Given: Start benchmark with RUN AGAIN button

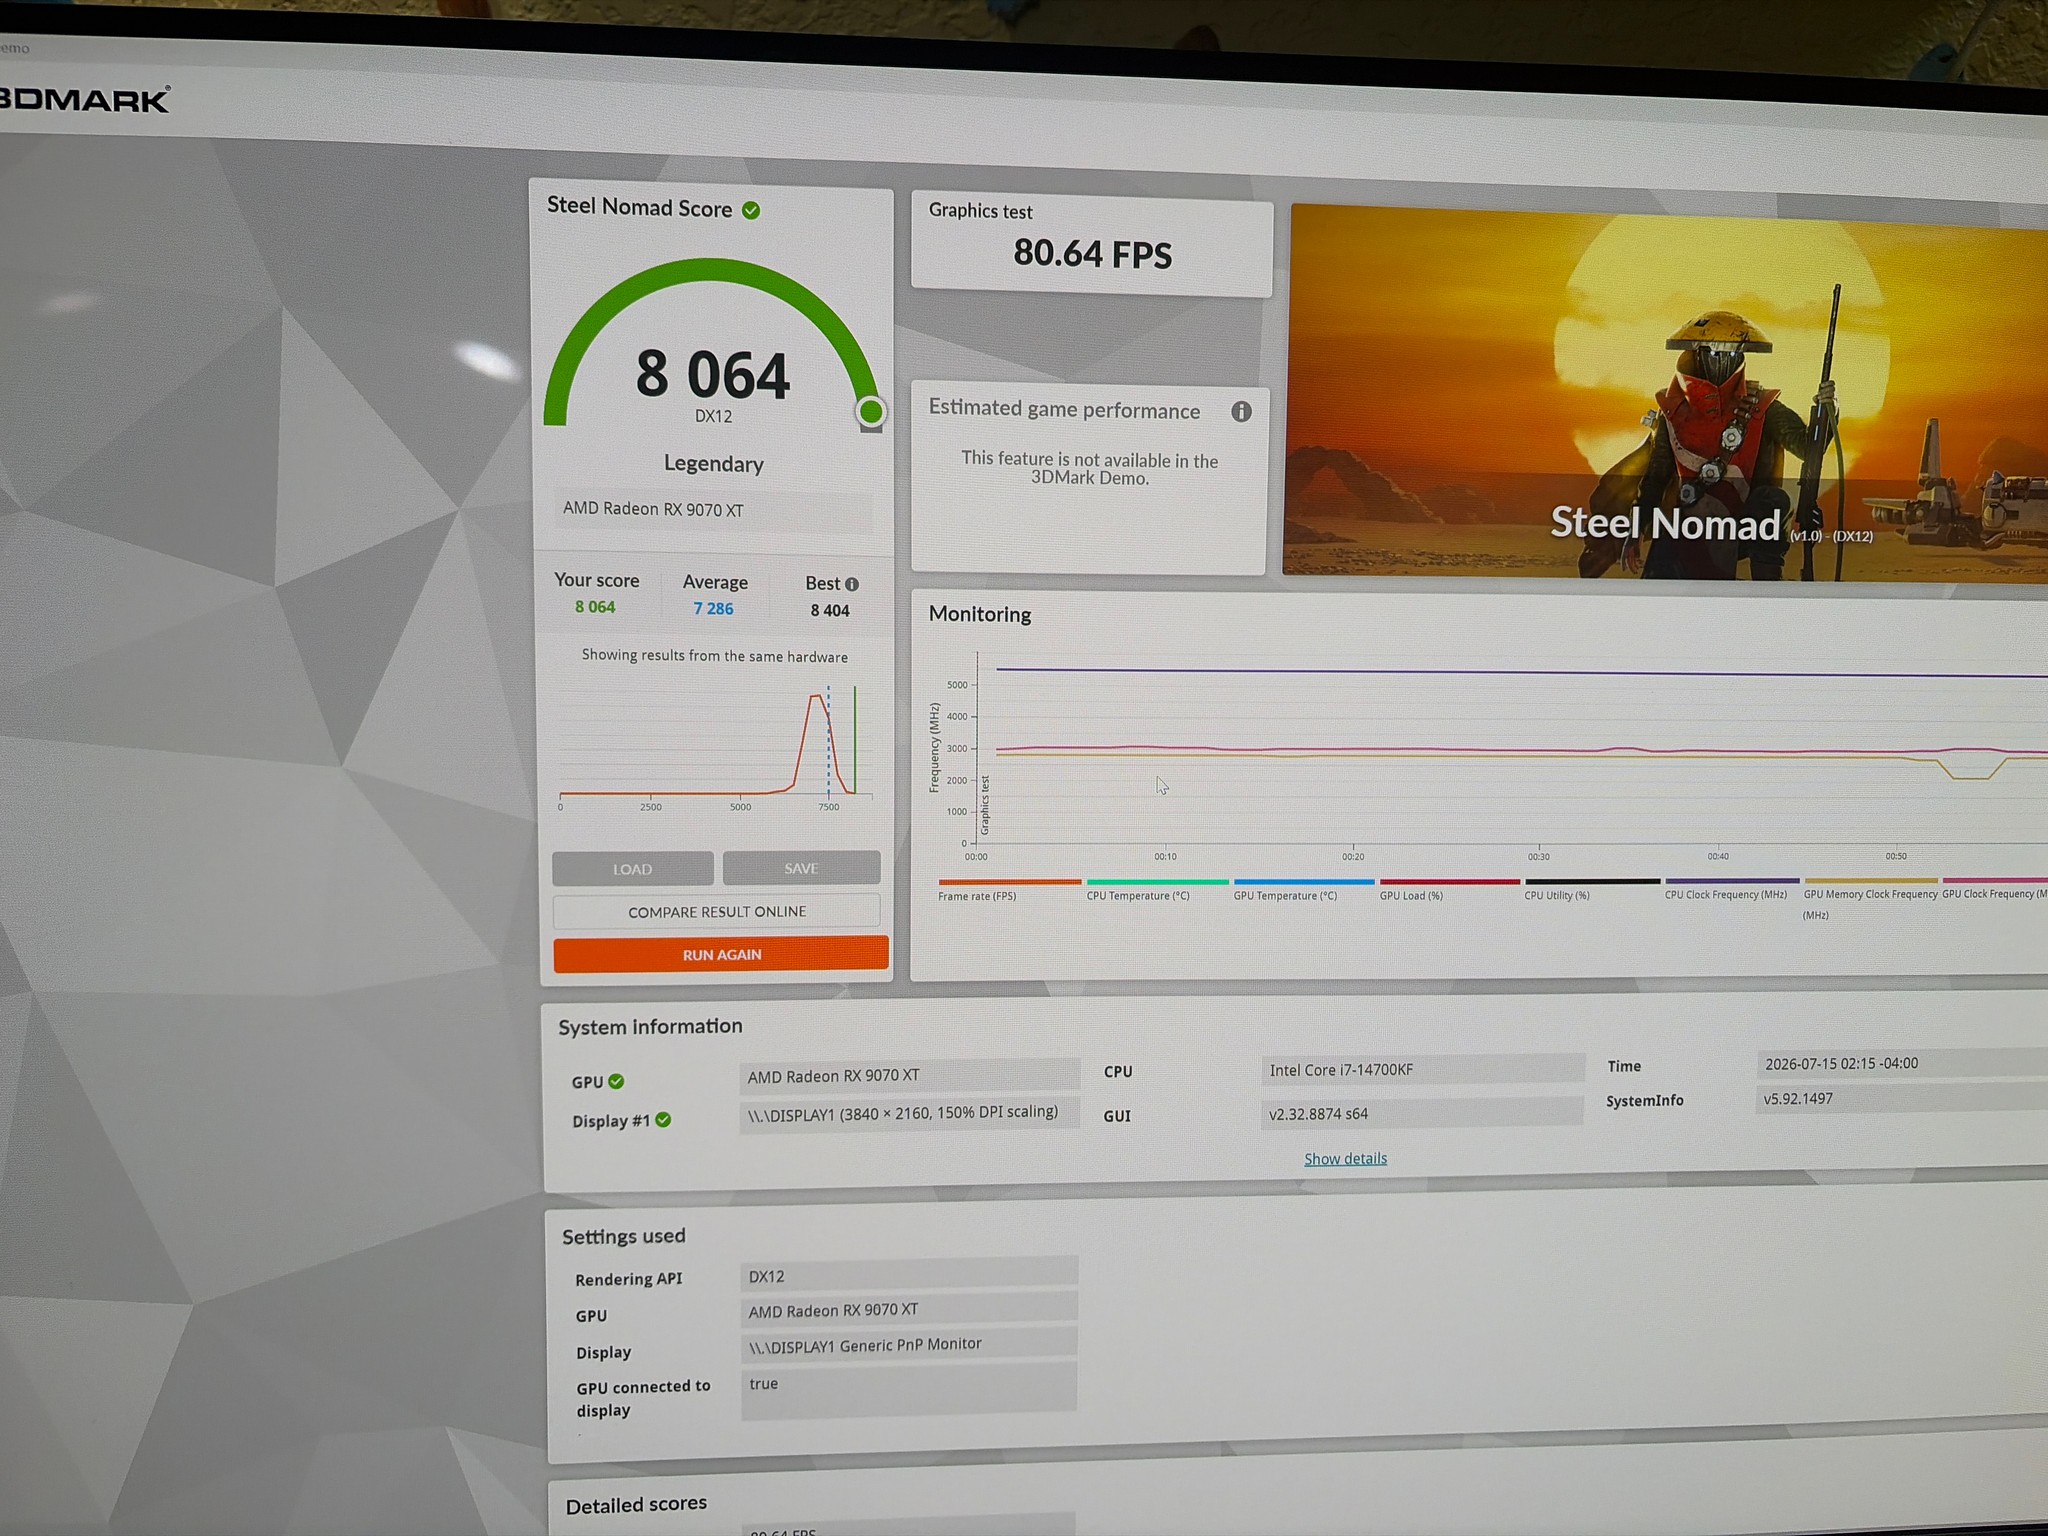Looking at the screenshot, I should click(721, 954).
